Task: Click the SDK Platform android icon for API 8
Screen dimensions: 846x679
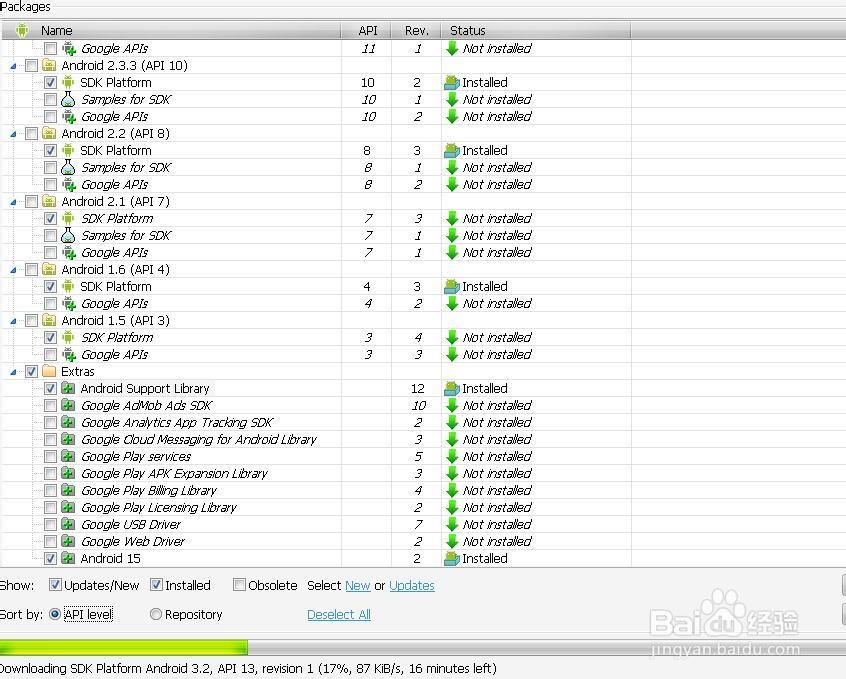Action: [x=68, y=151]
